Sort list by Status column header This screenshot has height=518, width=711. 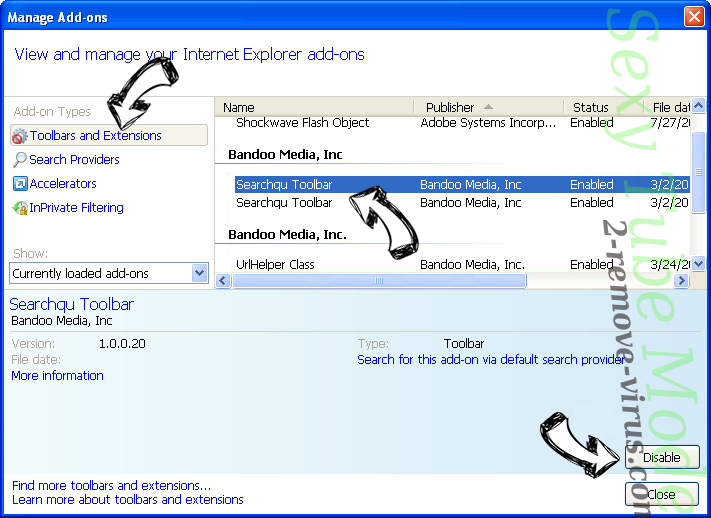(x=604, y=108)
